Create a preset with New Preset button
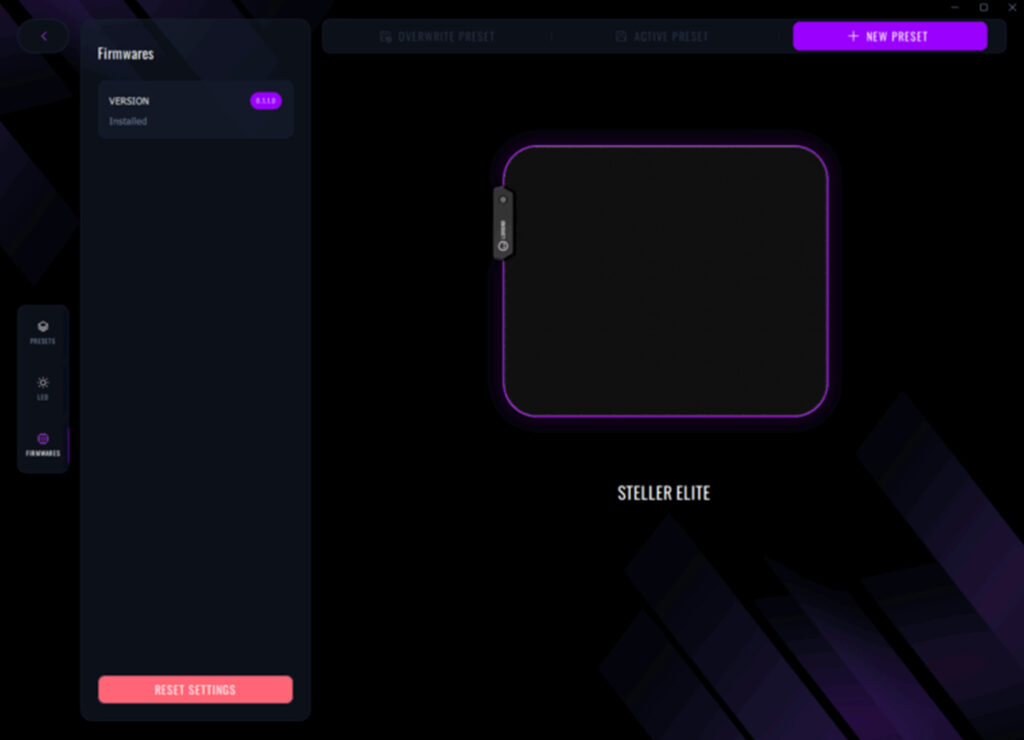1024x740 pixels. (889, 36)
